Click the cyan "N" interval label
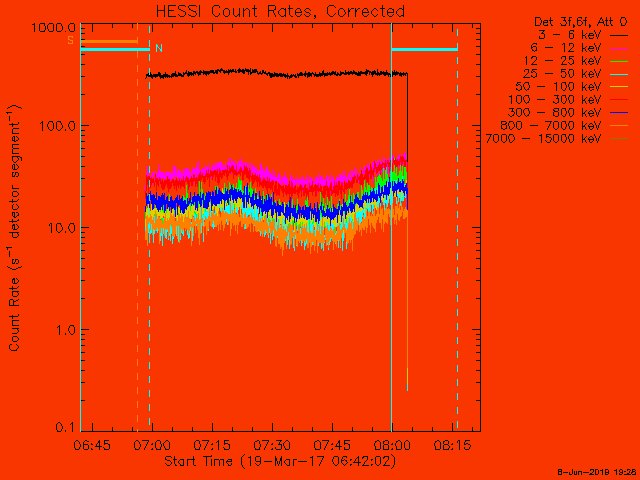 pos(159,49)
